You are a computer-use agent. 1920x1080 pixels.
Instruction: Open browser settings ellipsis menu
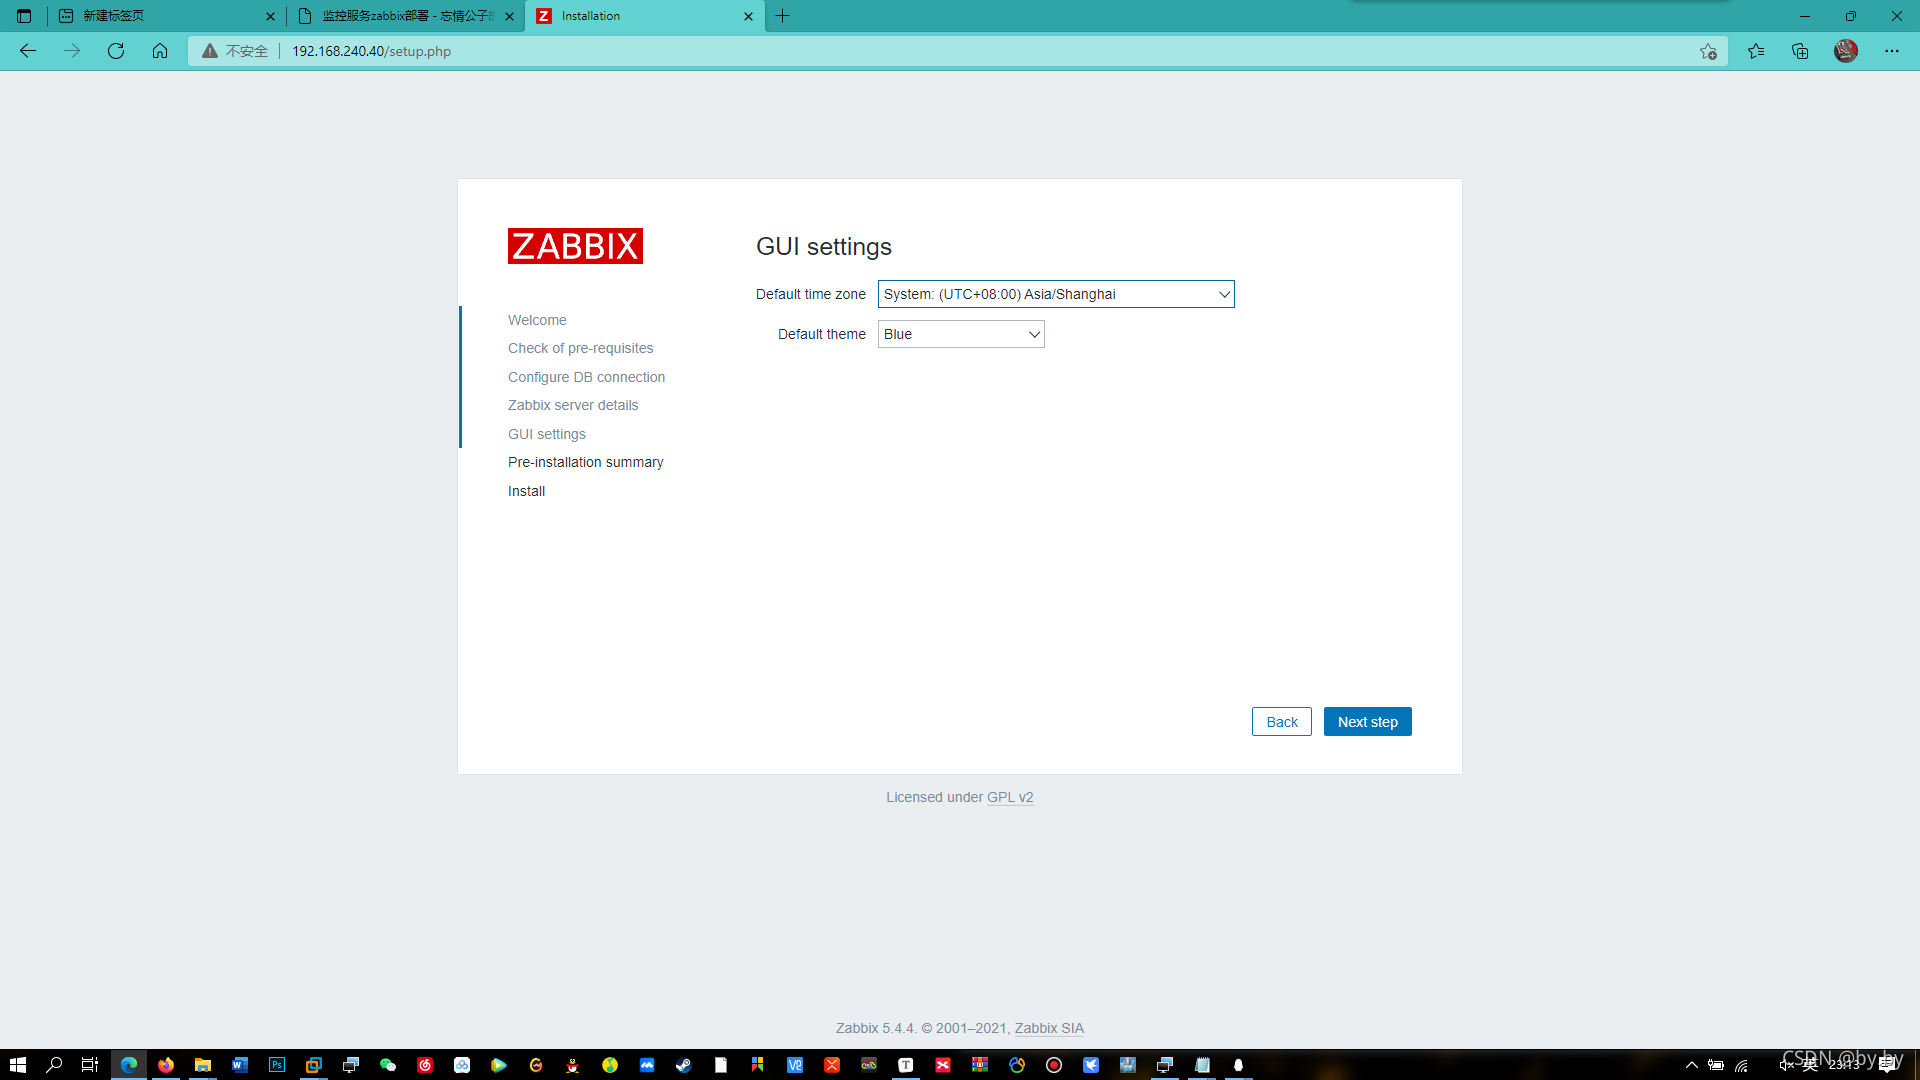1892,51
